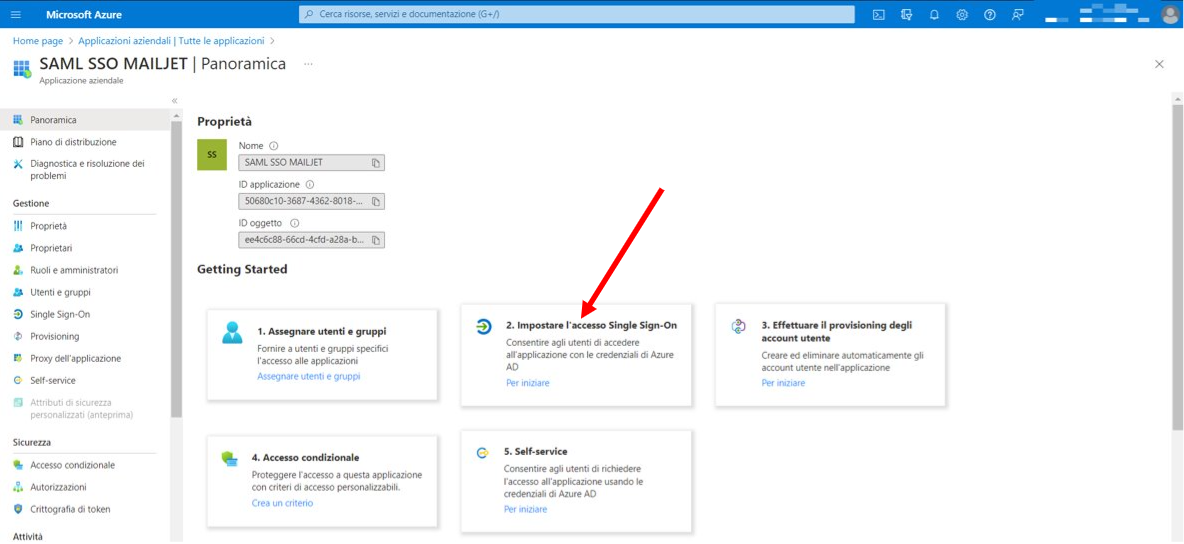Click Per iniziare under Self-service card

coord(526,509)
